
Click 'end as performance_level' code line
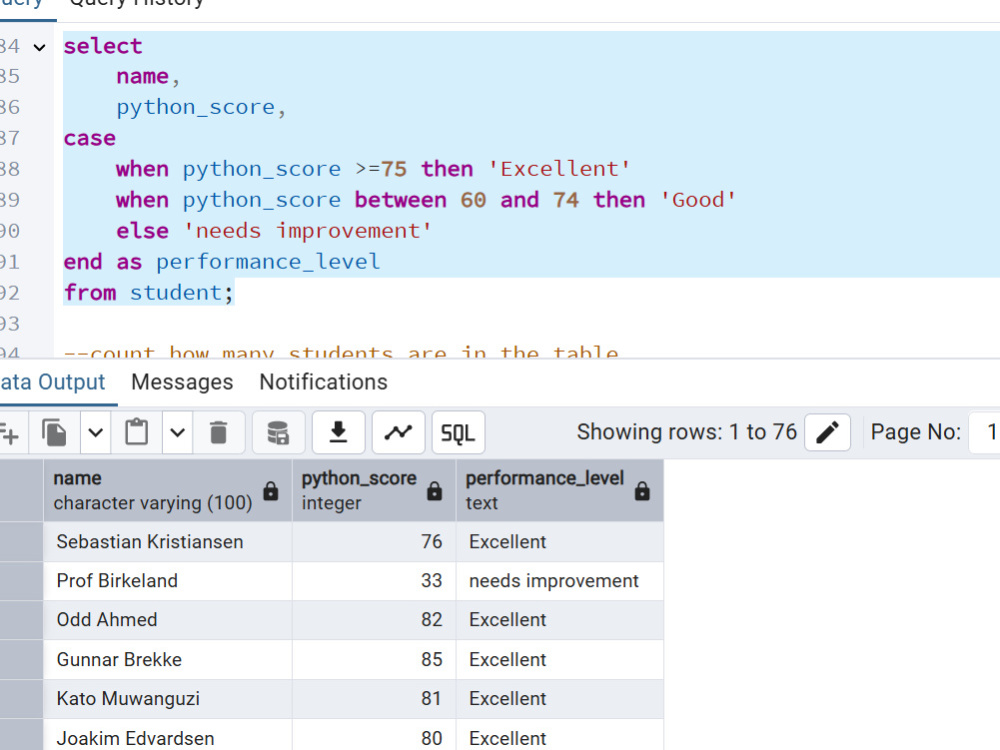click(x=222, y=262)
